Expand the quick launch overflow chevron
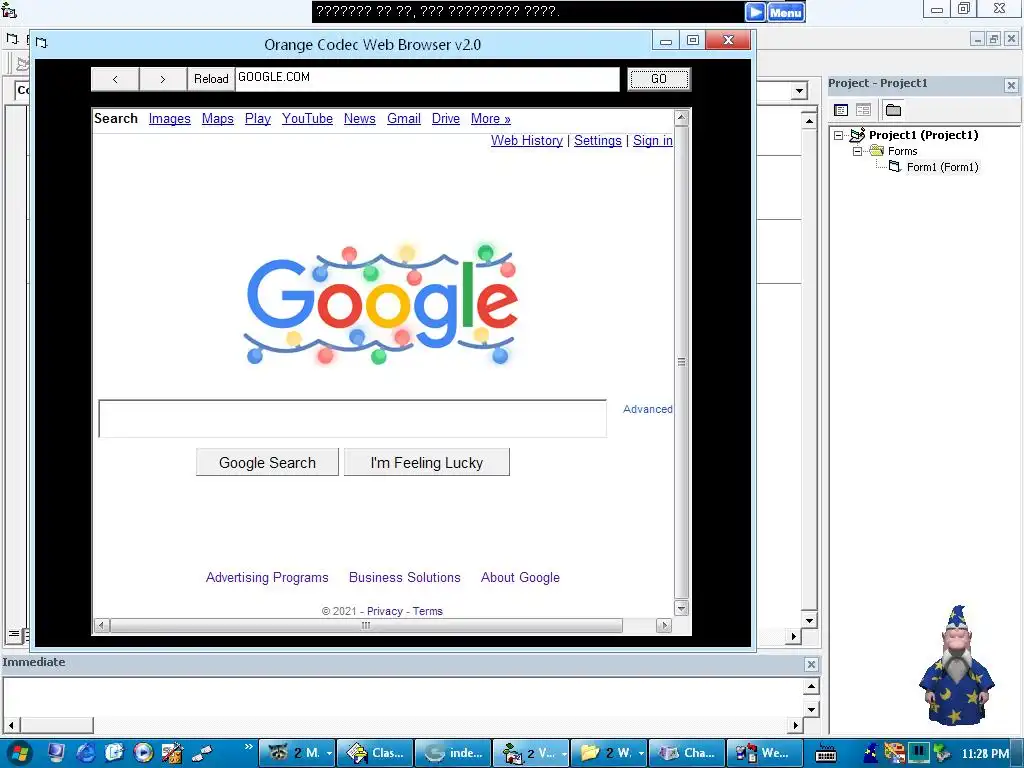This screenshot has width=1024, height=768. pyautogui.click(x=248, y=746)
